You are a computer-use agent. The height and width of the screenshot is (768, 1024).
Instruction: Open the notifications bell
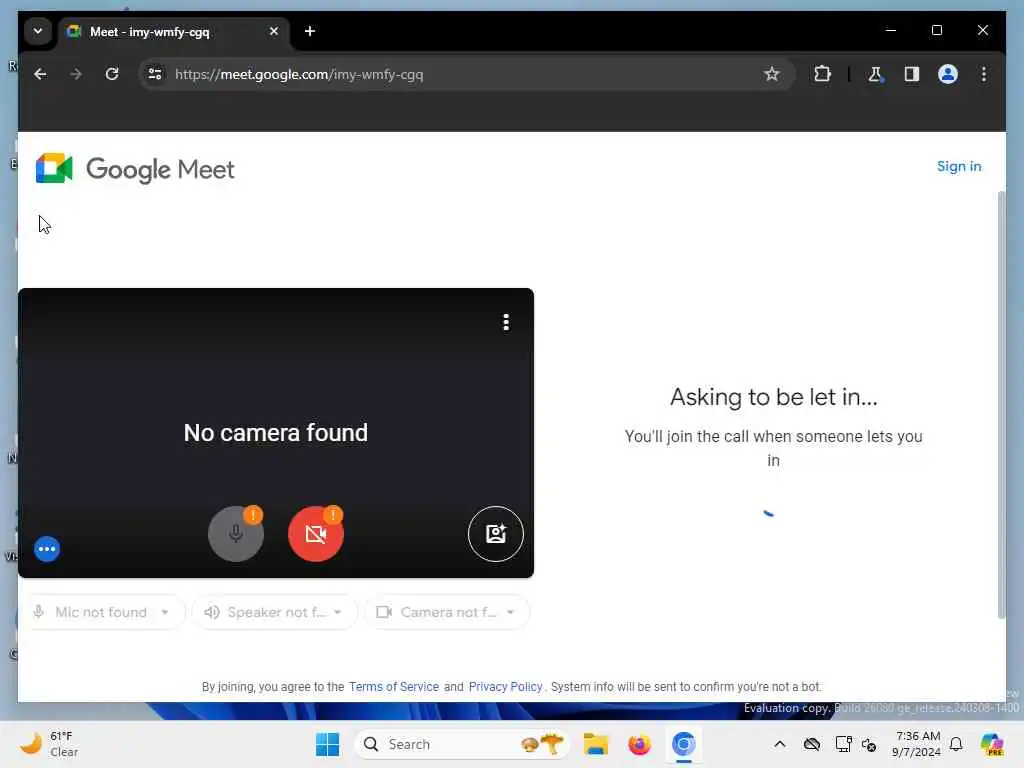click(956, 744)
